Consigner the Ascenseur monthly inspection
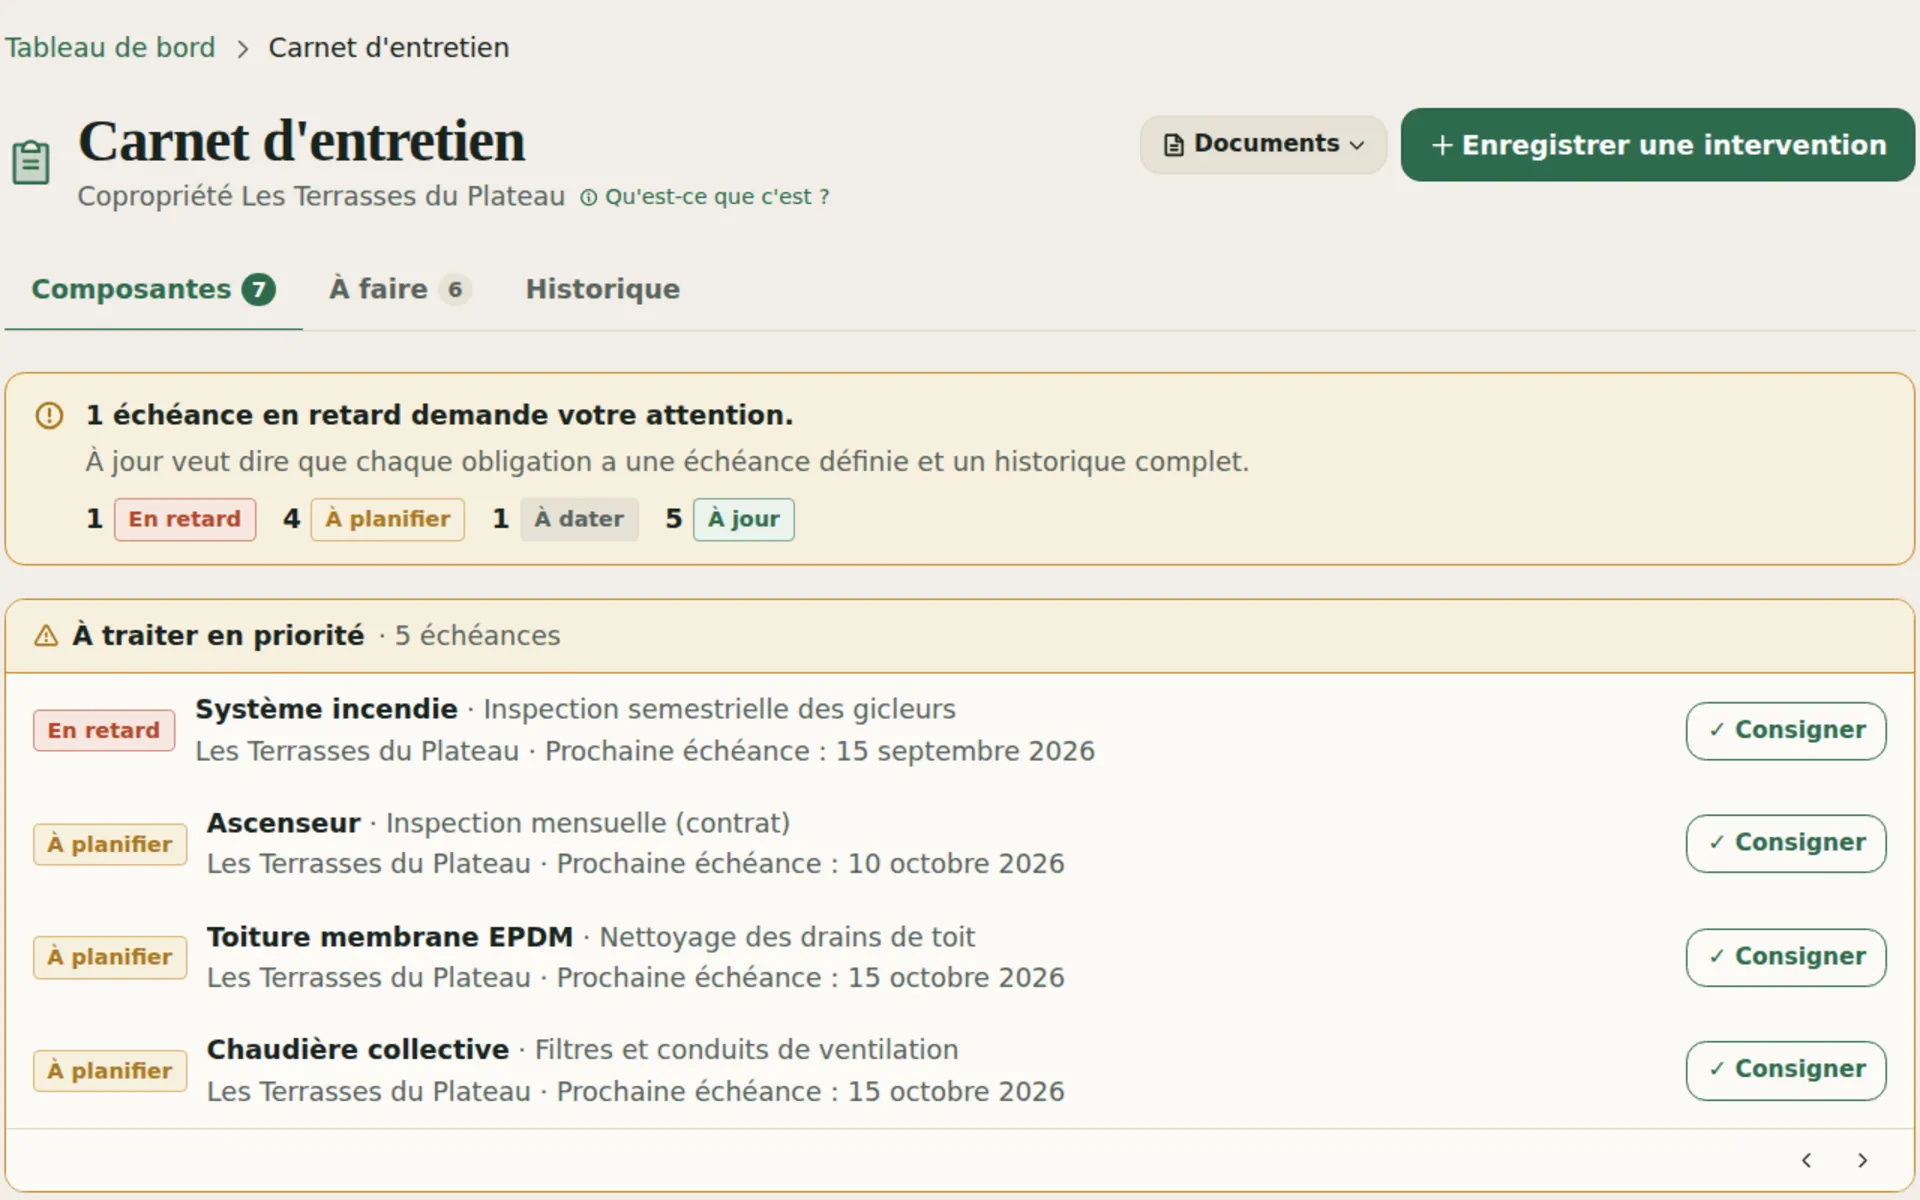 click(1786, 843)
